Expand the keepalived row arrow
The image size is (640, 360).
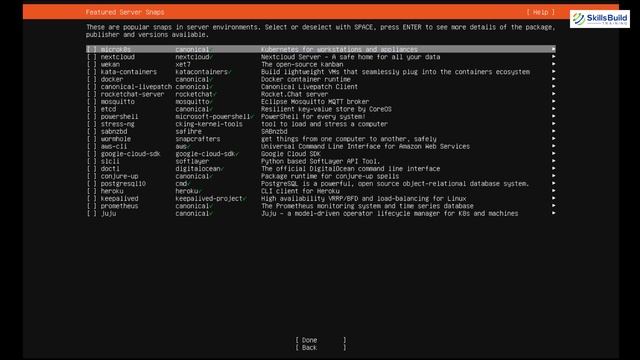553,199
